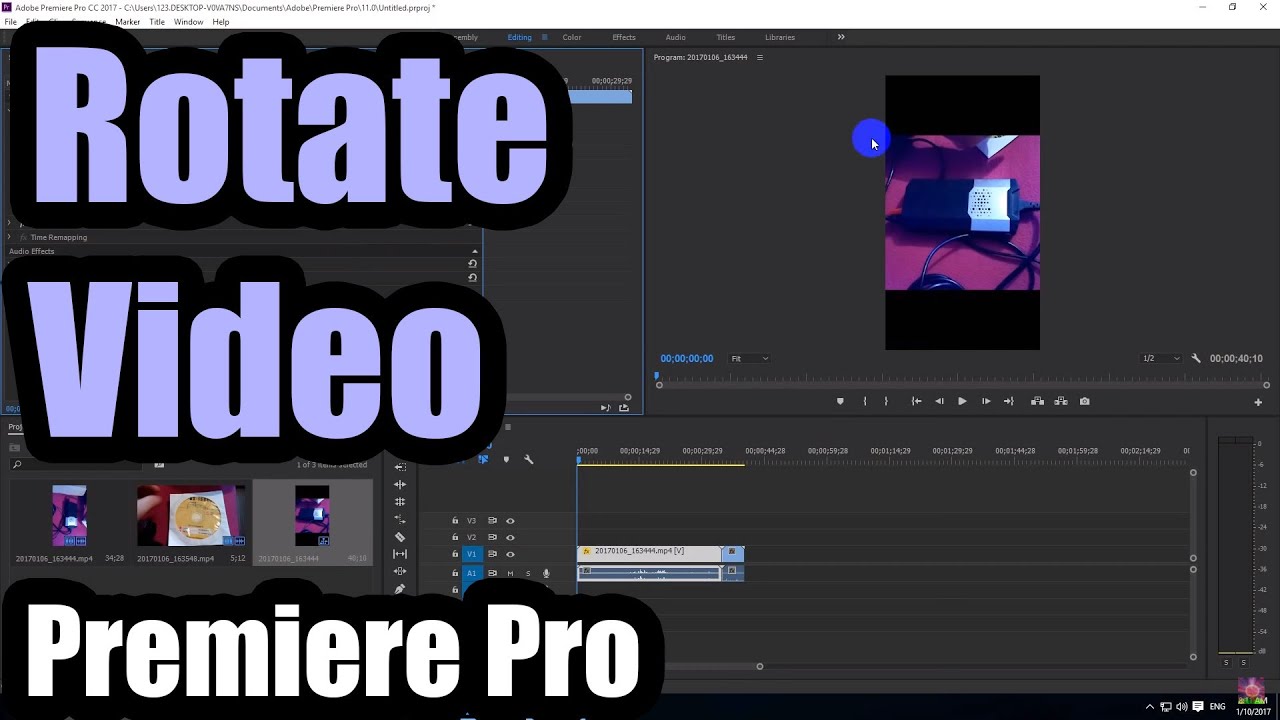Select the 20170106_163444.mp4 clip thumbnail
1280x720 pixels.
pyautogui.click(x=70, y=516)
